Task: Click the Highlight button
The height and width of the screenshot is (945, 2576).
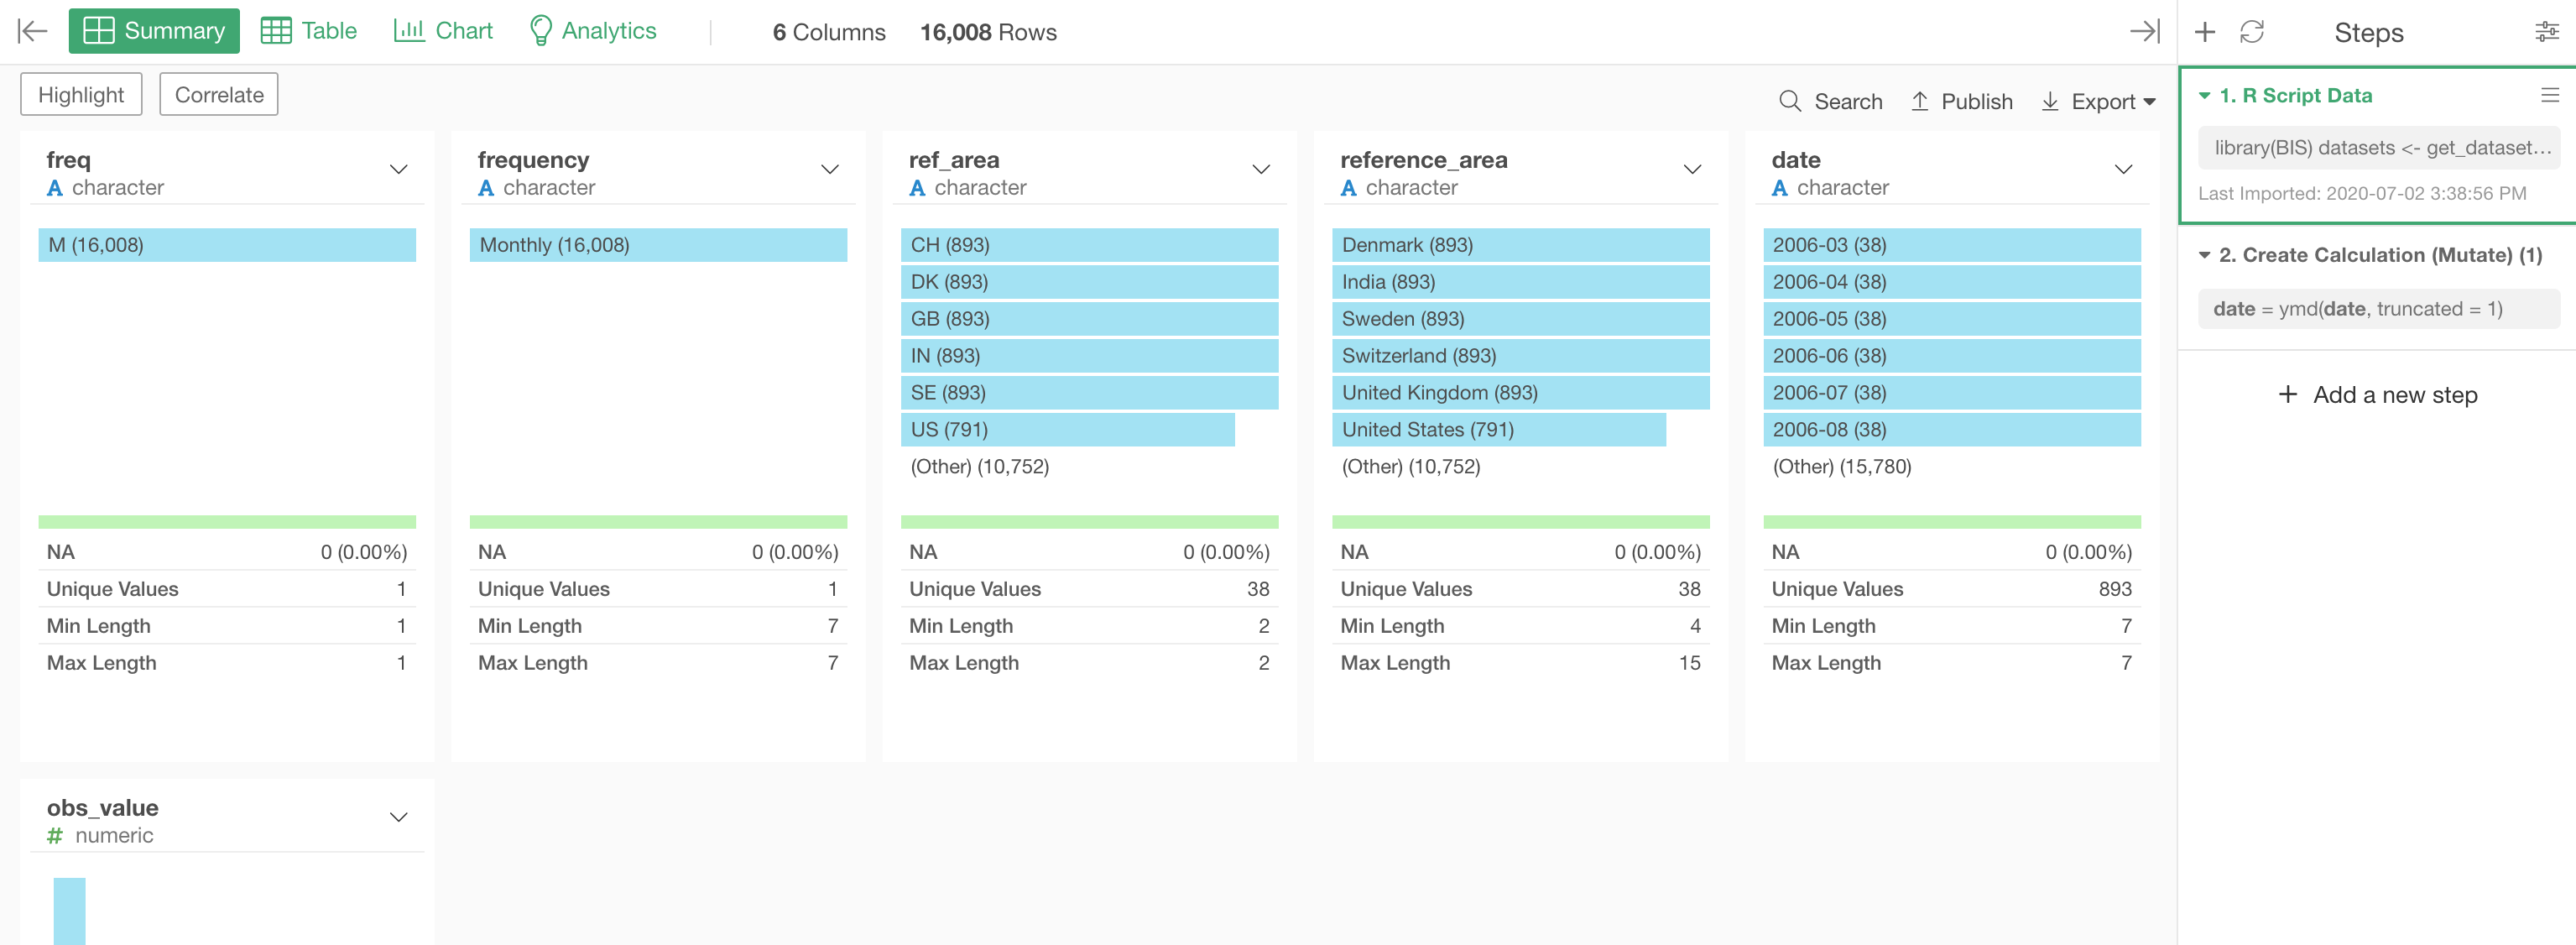Action: point(81,94)
